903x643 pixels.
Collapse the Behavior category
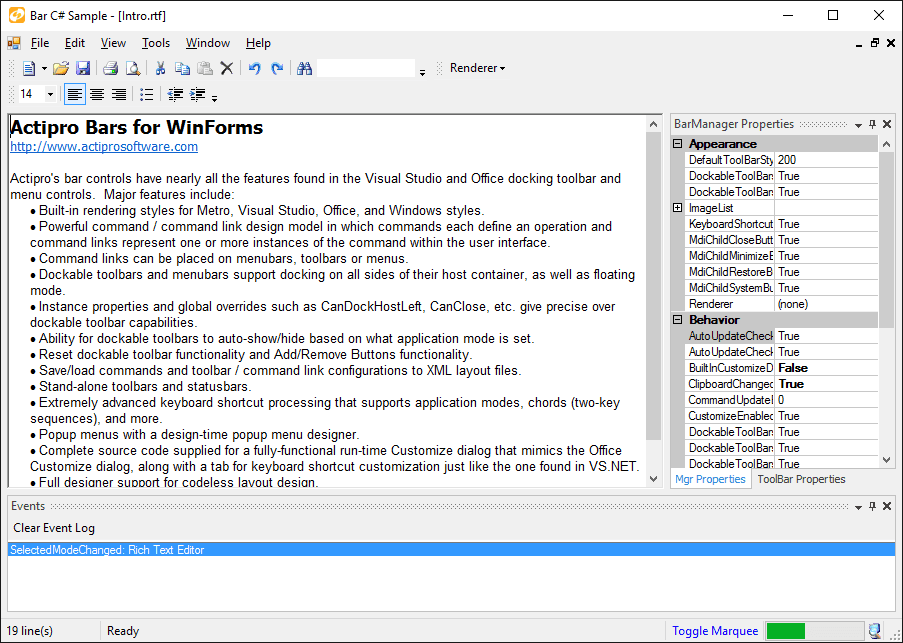[678, 320]
